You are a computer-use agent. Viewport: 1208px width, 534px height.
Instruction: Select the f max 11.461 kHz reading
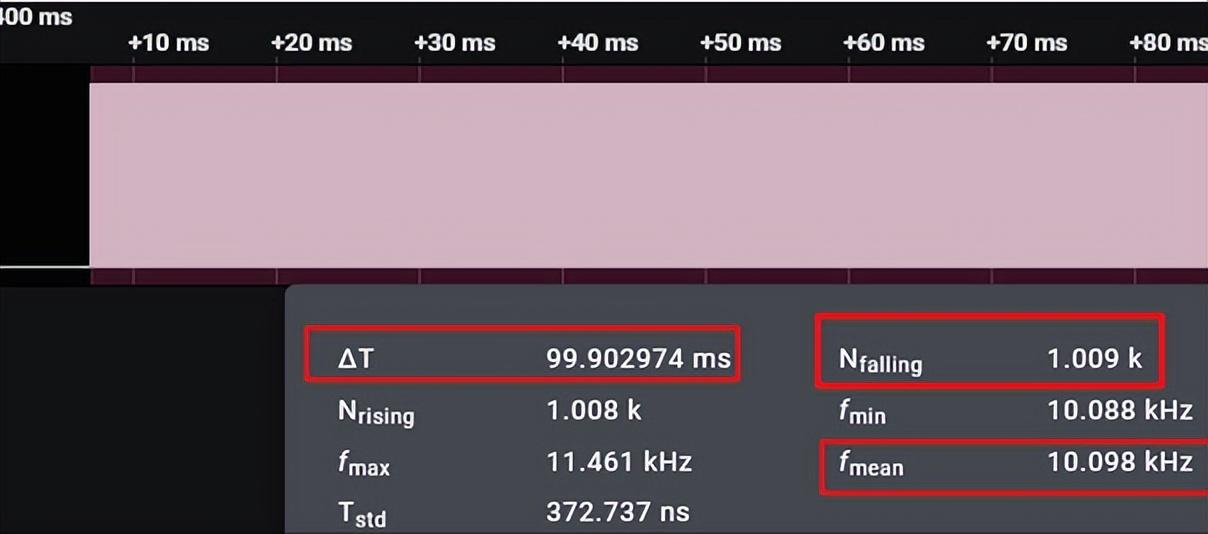[x=619, y=462]
